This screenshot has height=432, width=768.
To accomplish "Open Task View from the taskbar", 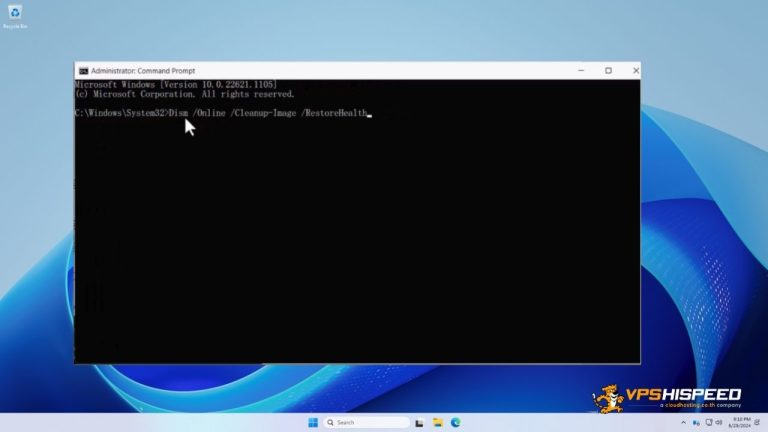I will (x=419, y=423).
